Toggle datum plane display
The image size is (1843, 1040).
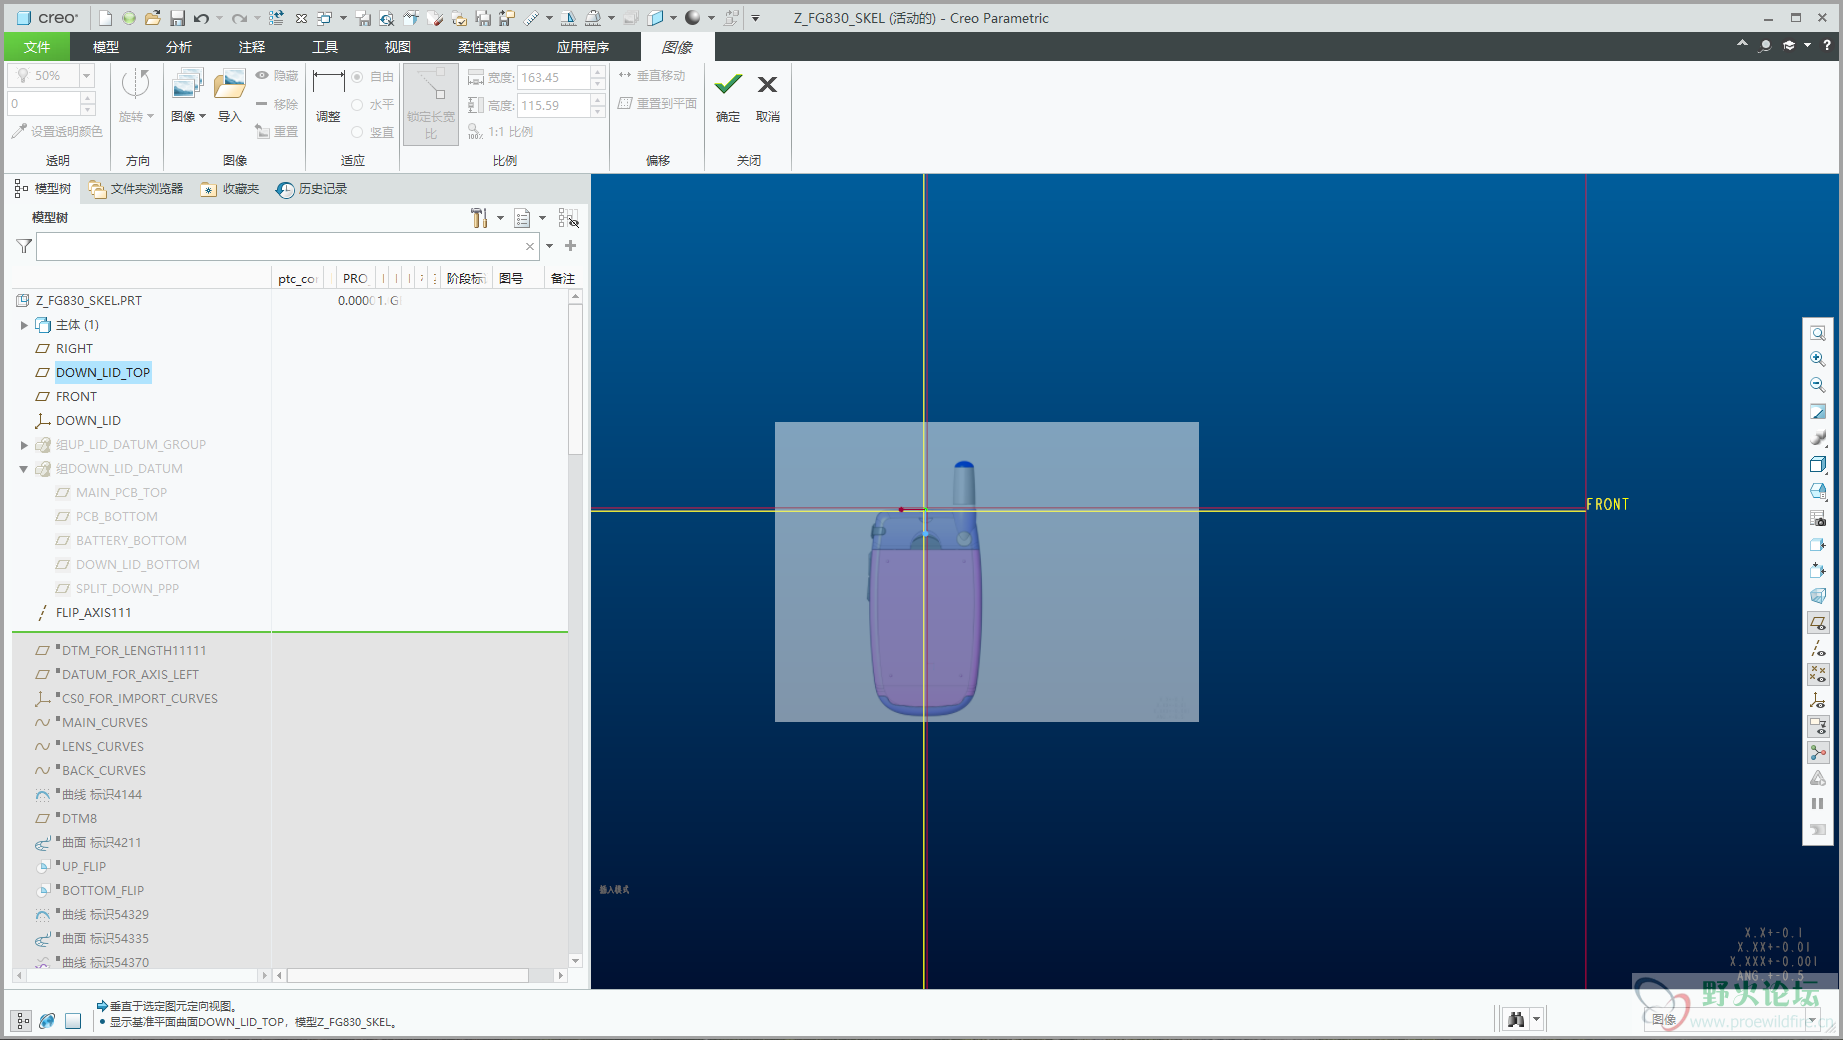[x=1818, y=623]
